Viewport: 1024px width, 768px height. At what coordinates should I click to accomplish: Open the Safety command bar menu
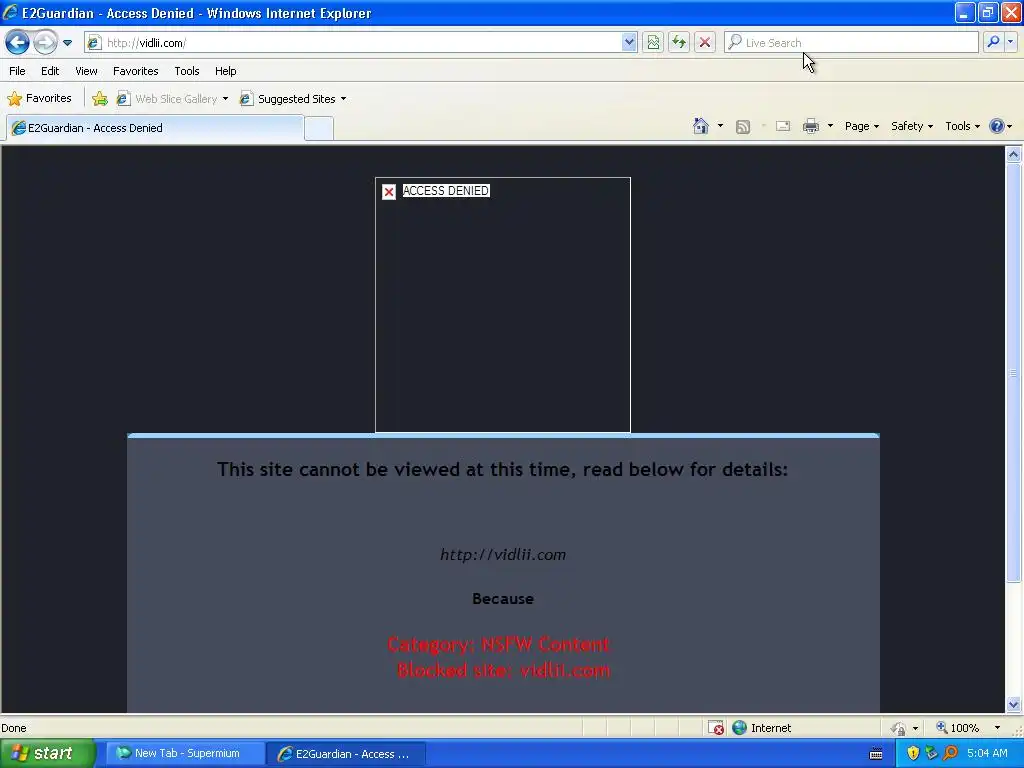(912, 126)
